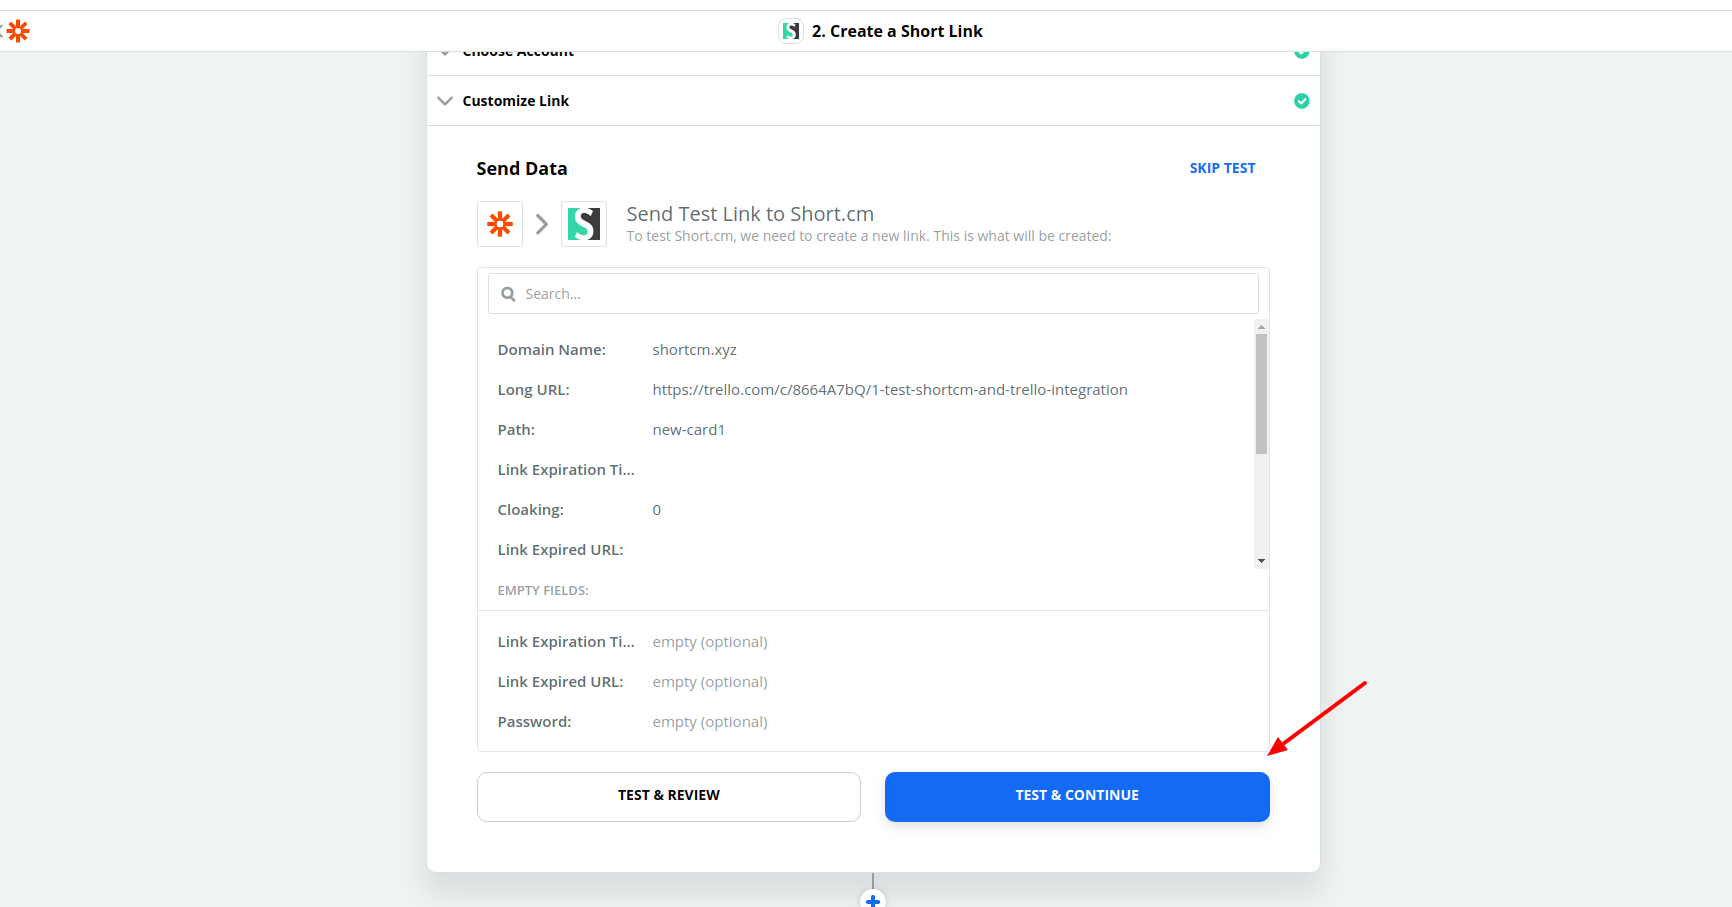Click the right arrow between the app icons
Screen dimensions: 1732x907
(542, 224)
